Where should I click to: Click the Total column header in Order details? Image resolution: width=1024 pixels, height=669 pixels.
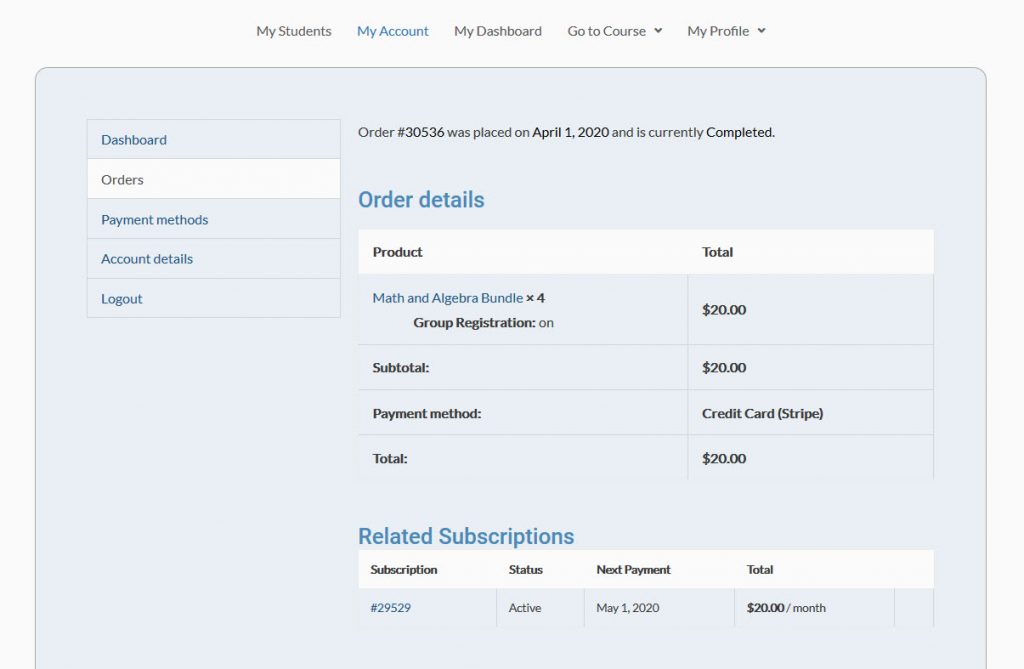point(717,252)
